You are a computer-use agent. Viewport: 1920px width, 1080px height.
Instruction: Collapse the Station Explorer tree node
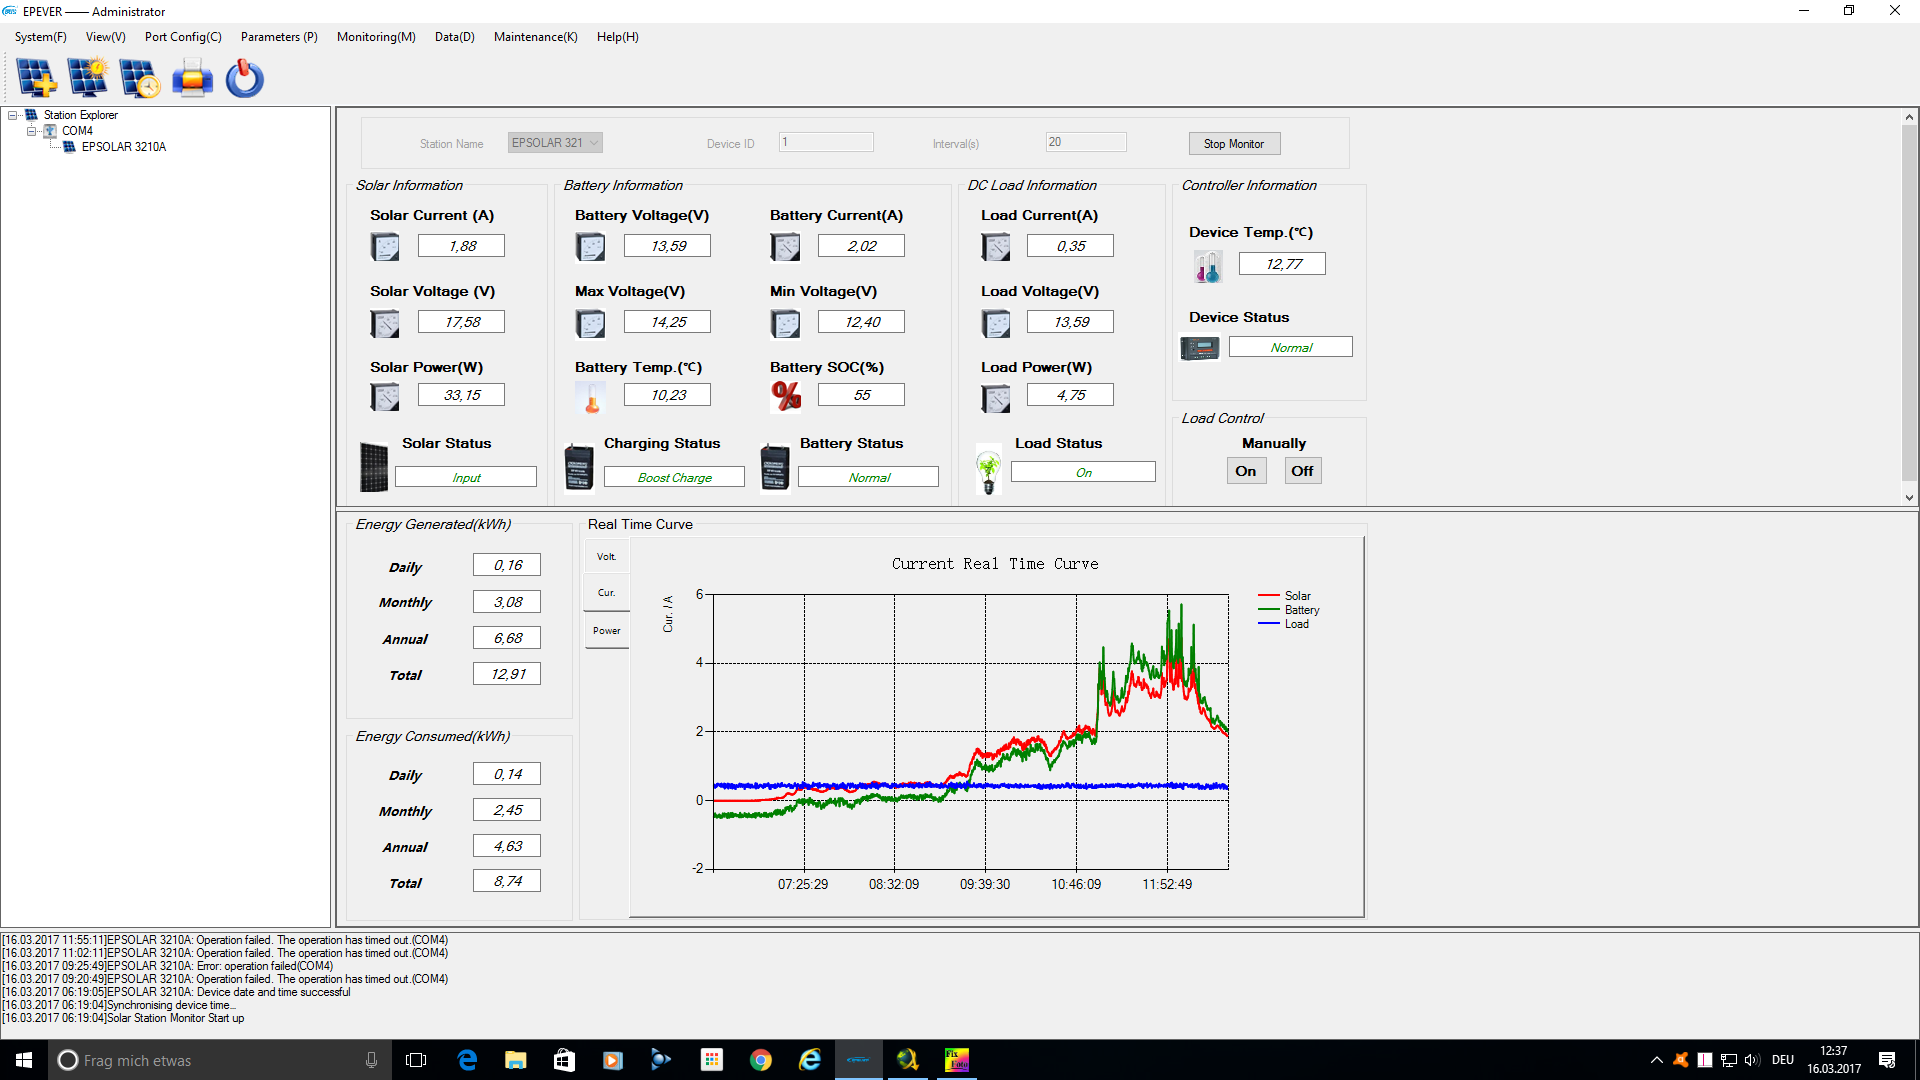pyautogui.click(x=13, y=115)
